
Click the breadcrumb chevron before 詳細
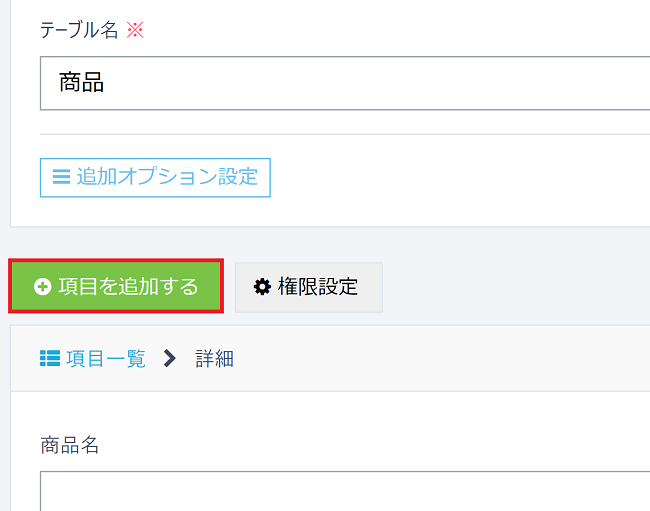169,358
